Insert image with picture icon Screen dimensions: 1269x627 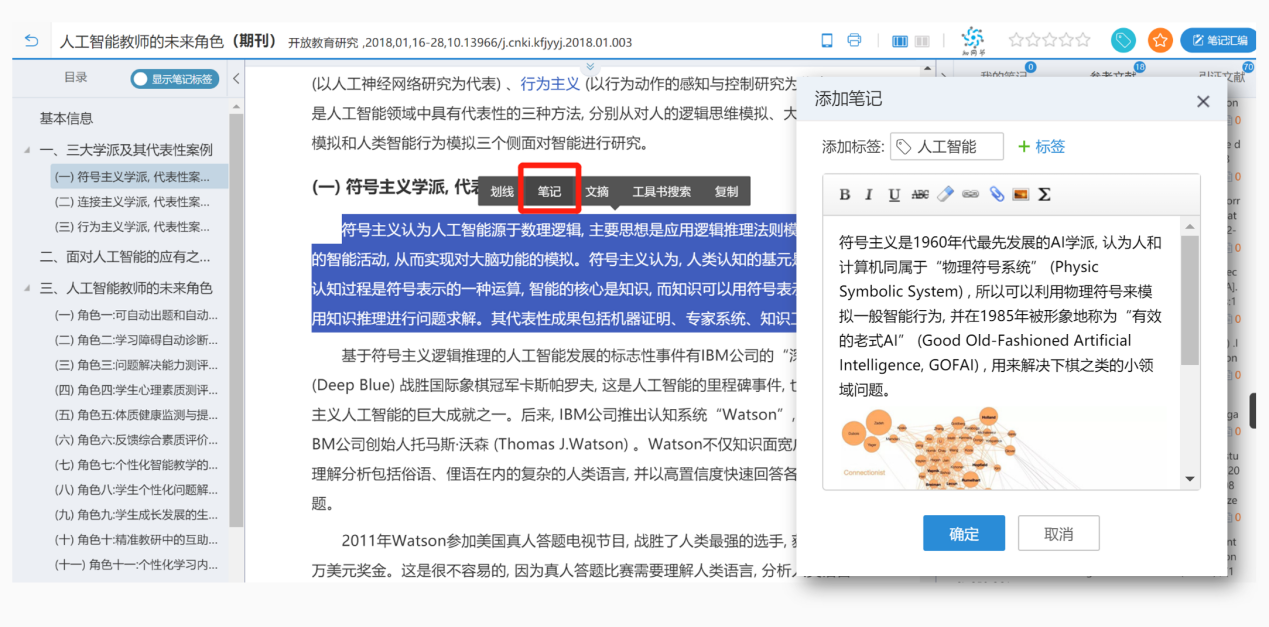coord(1020,195)
